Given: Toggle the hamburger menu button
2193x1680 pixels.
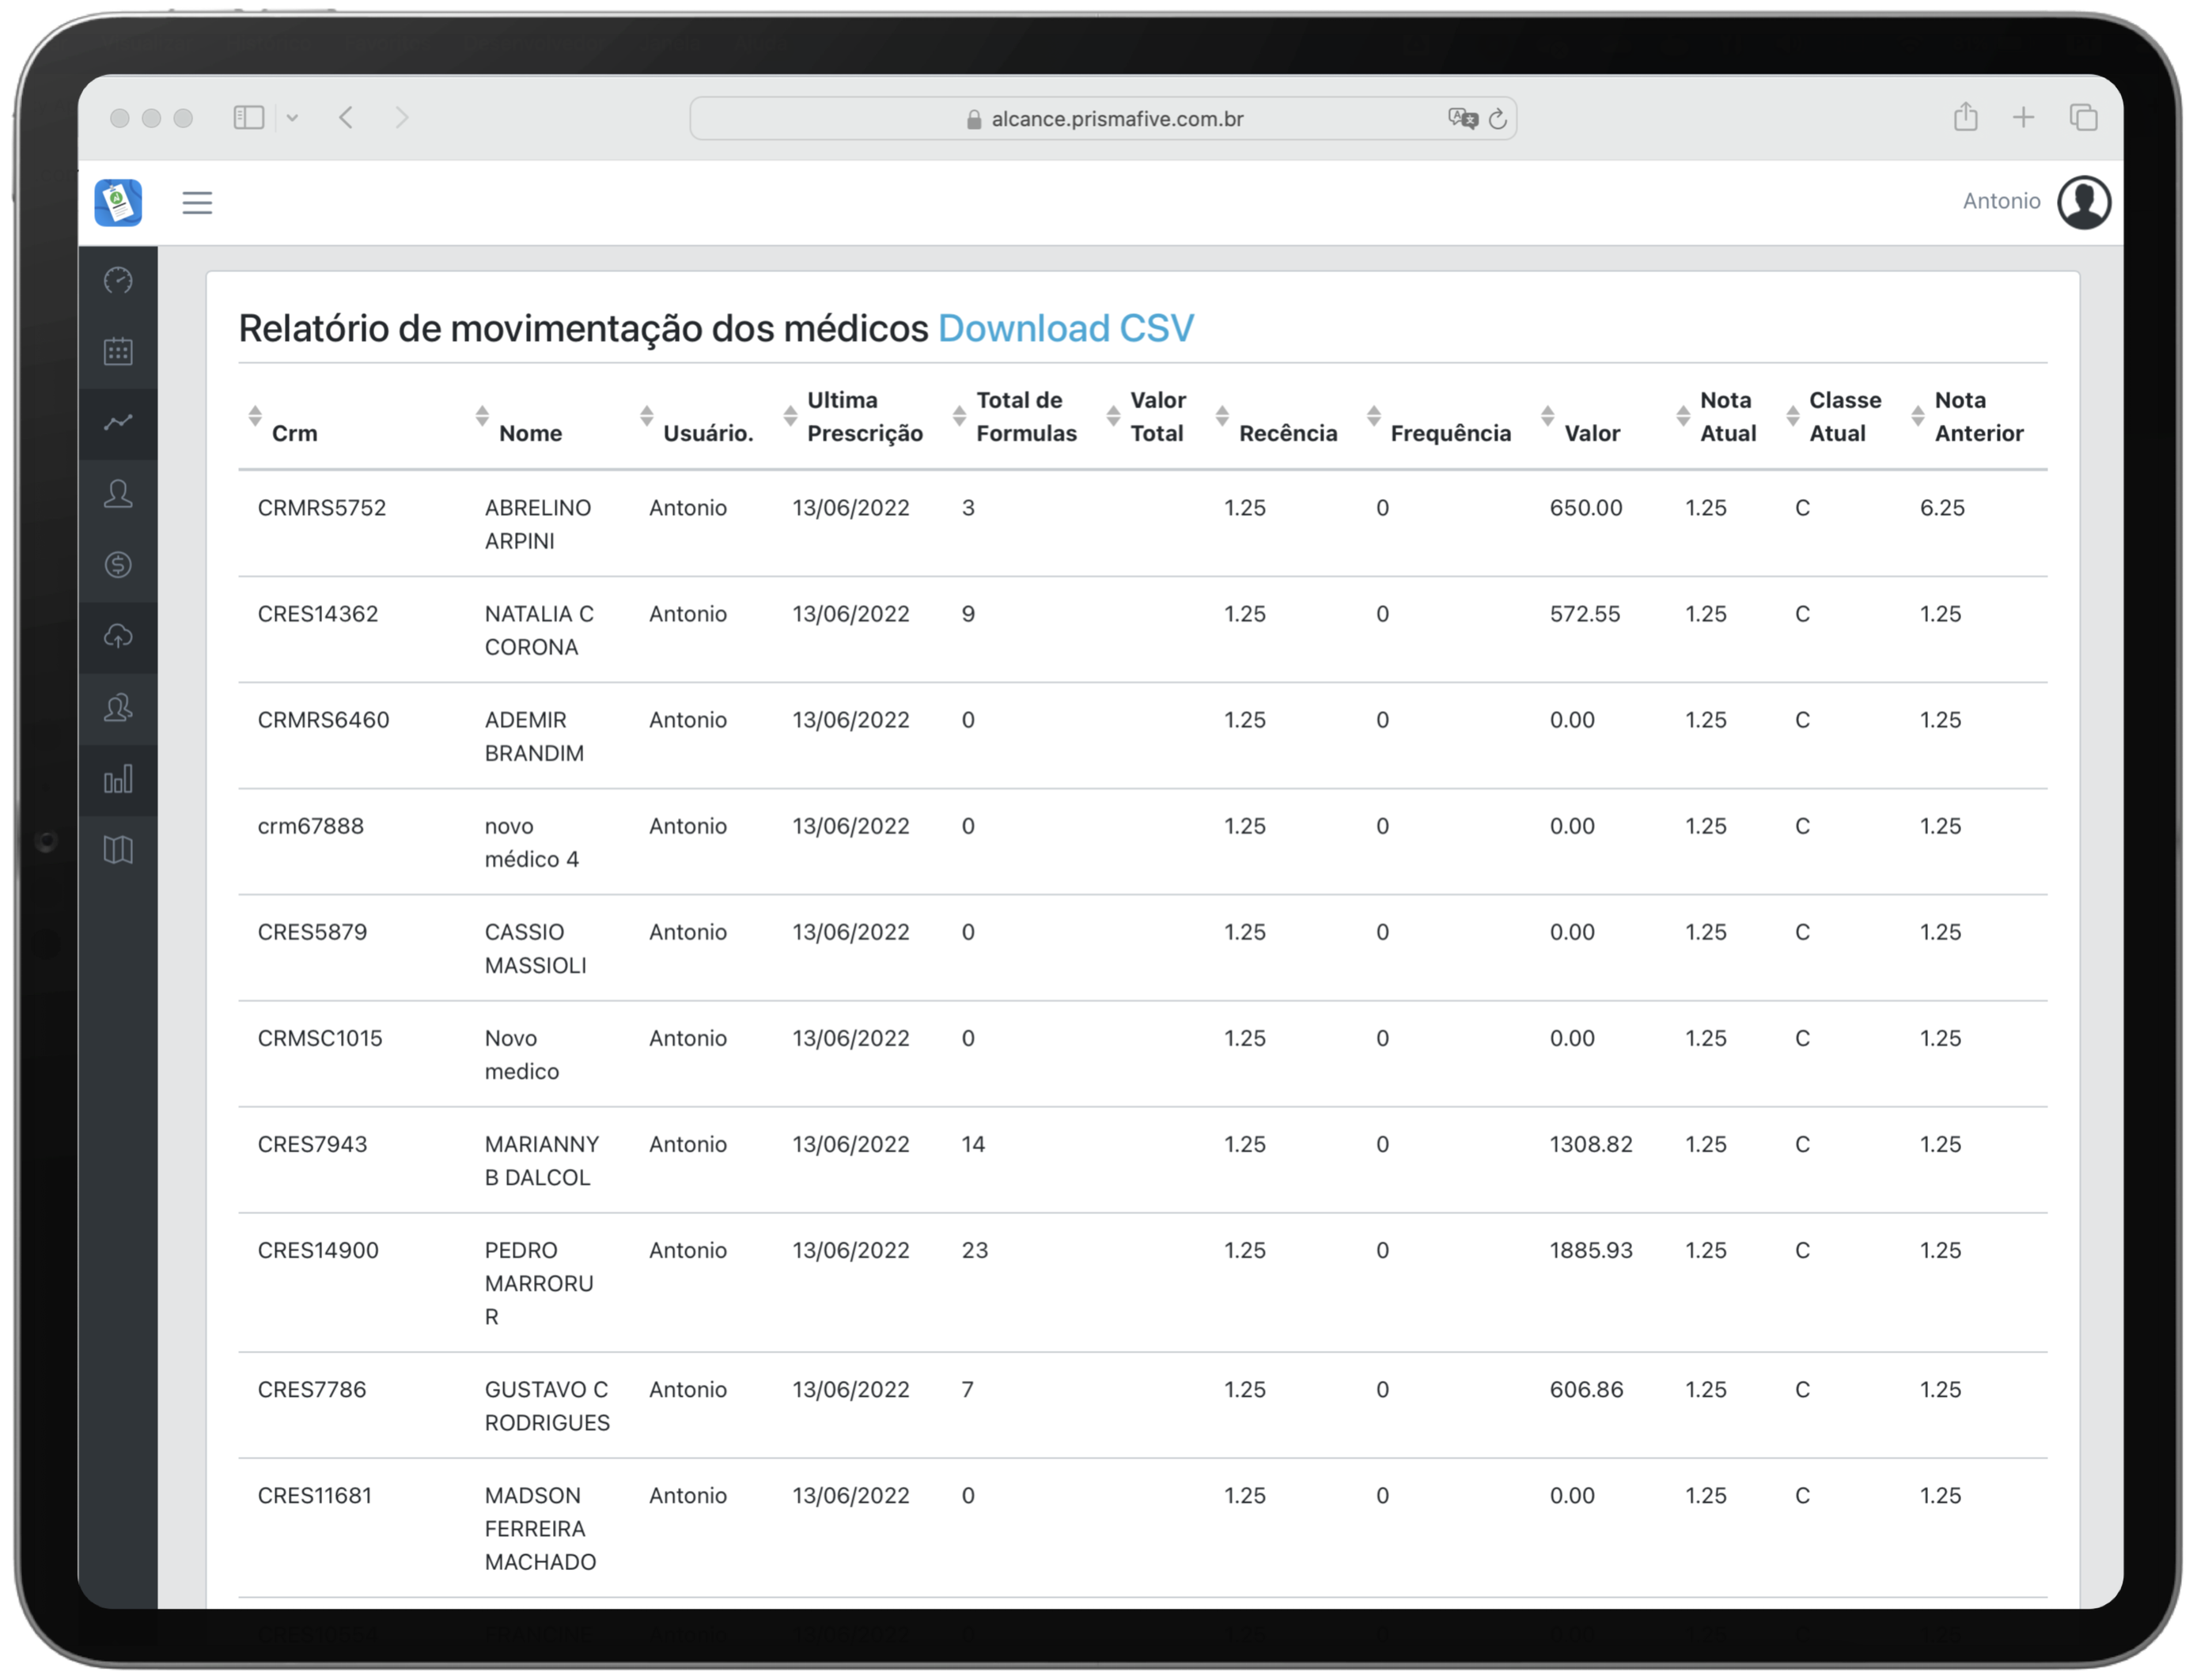Looking at the screenshot, I should [x=197, y=203].
